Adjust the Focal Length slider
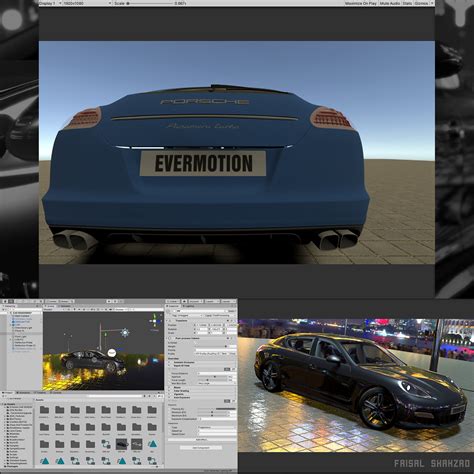Screen dimensions: 474x474 [212, 380]
